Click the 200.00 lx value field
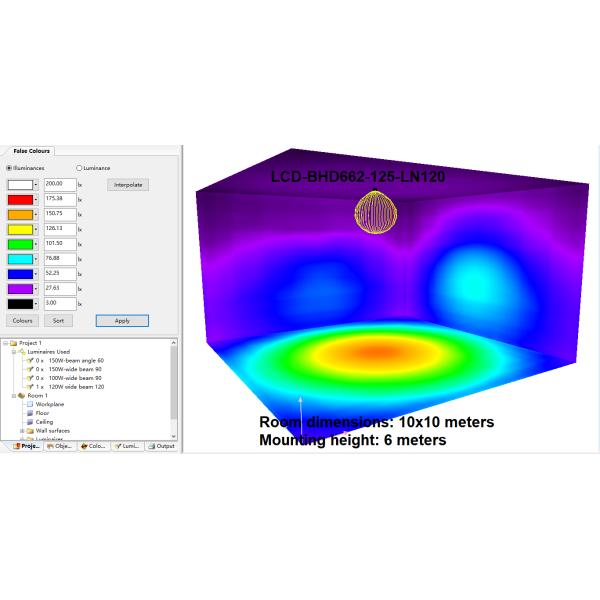This screenshot has width=600, height=600. pyautogui.click(x=59, y=184)
